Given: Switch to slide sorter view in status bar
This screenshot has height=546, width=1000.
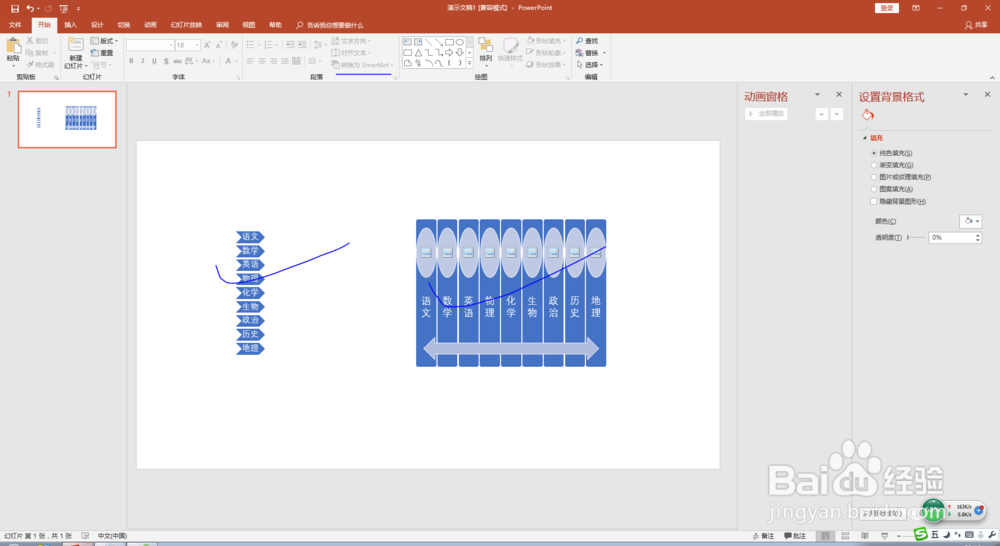Looking at the screenshot, I should click(845, 536).
